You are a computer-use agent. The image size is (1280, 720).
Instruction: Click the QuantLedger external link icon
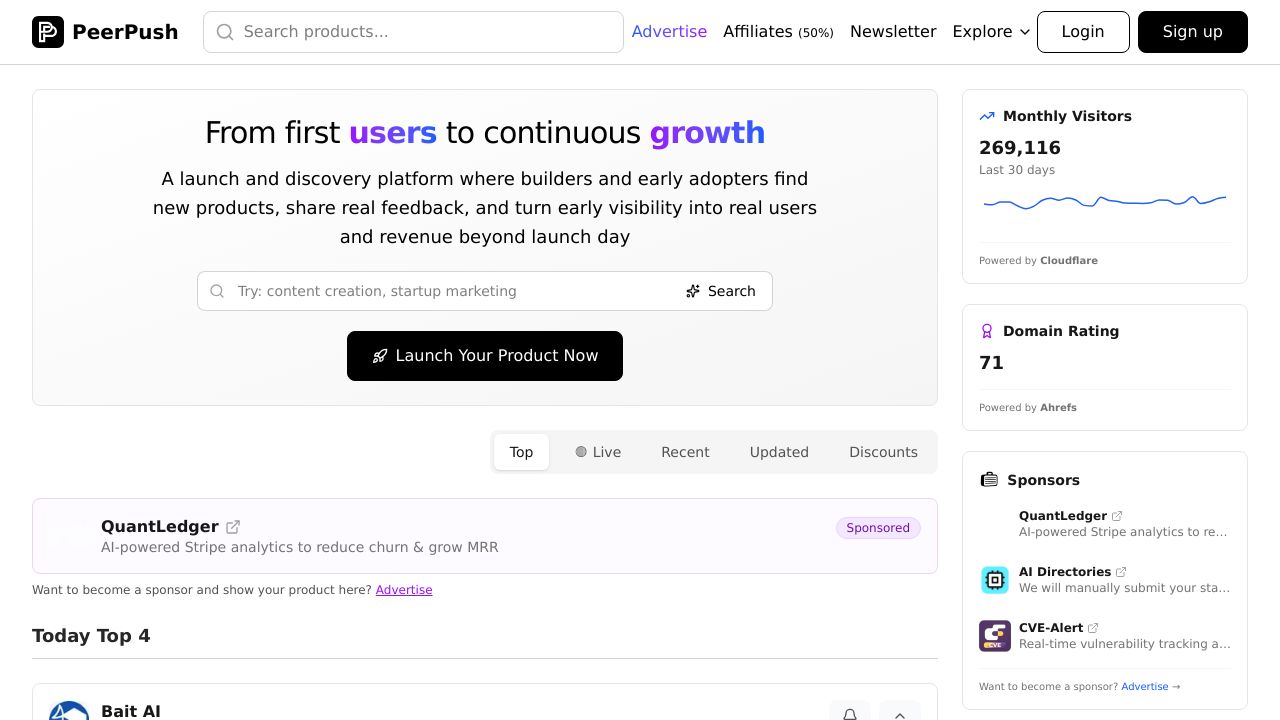click(233, 527)
